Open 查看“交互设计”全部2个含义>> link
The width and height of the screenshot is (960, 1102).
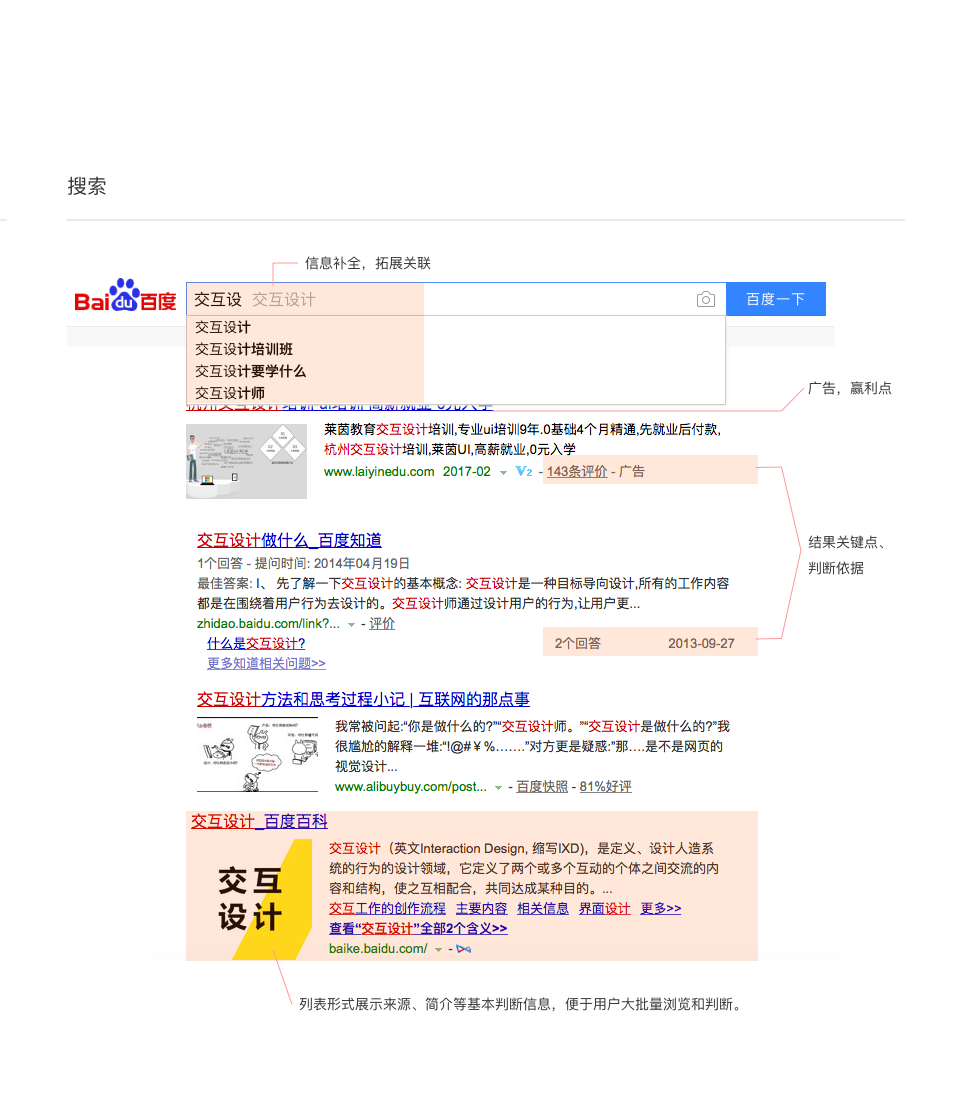click(x=418, y=928)
